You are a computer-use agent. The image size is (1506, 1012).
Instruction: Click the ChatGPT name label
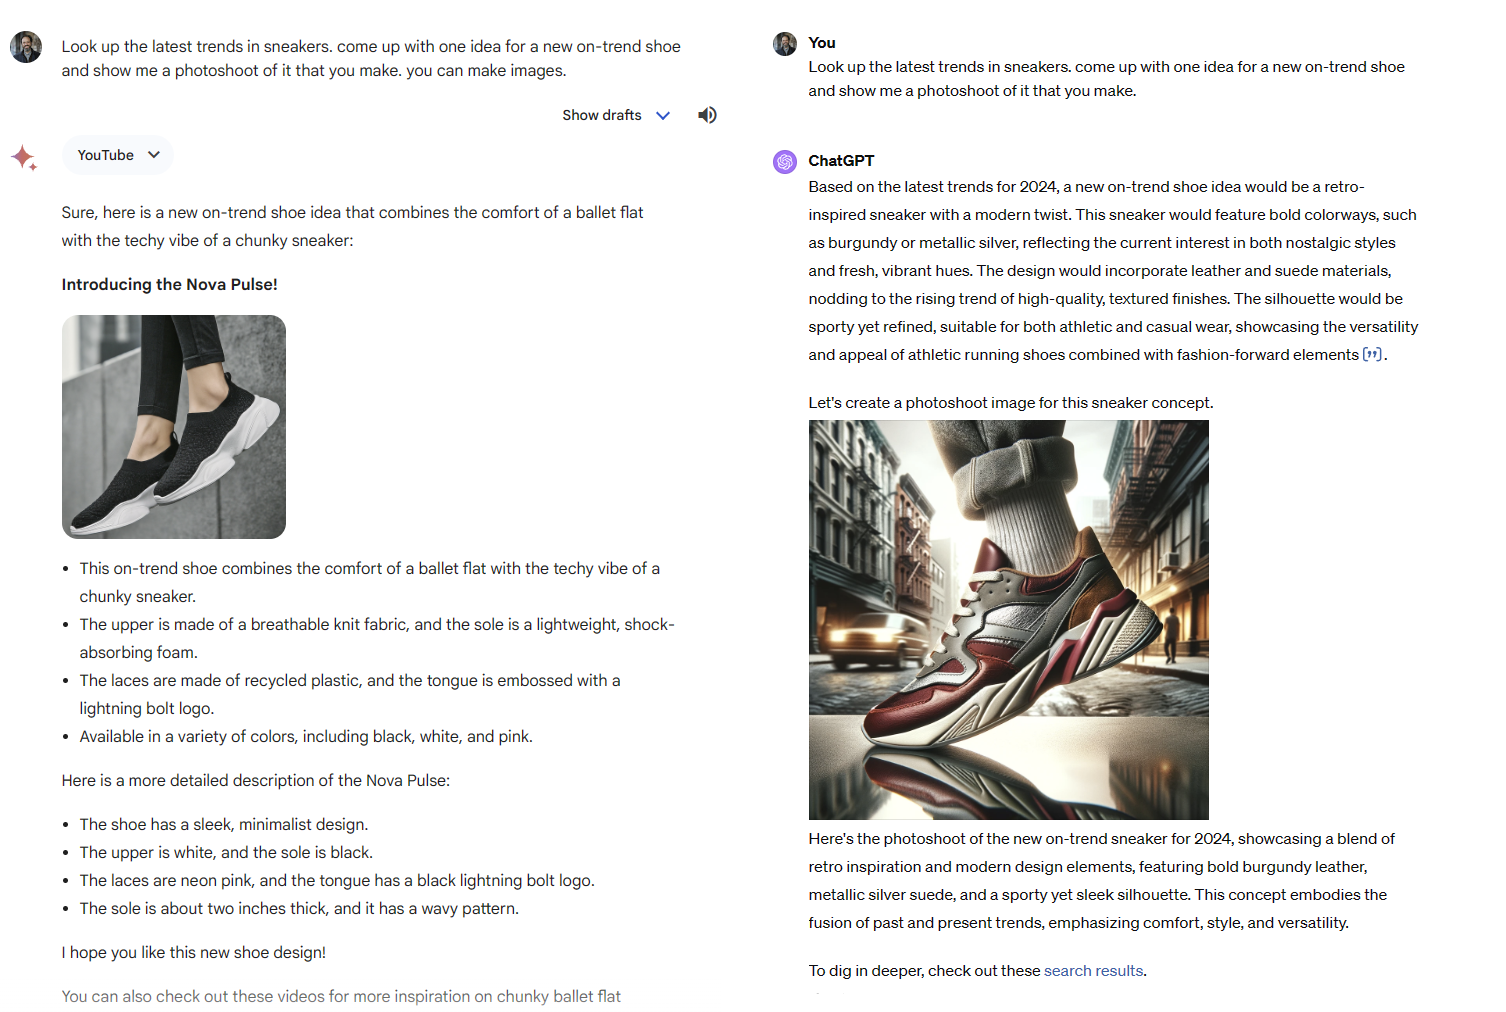[841, 161]
